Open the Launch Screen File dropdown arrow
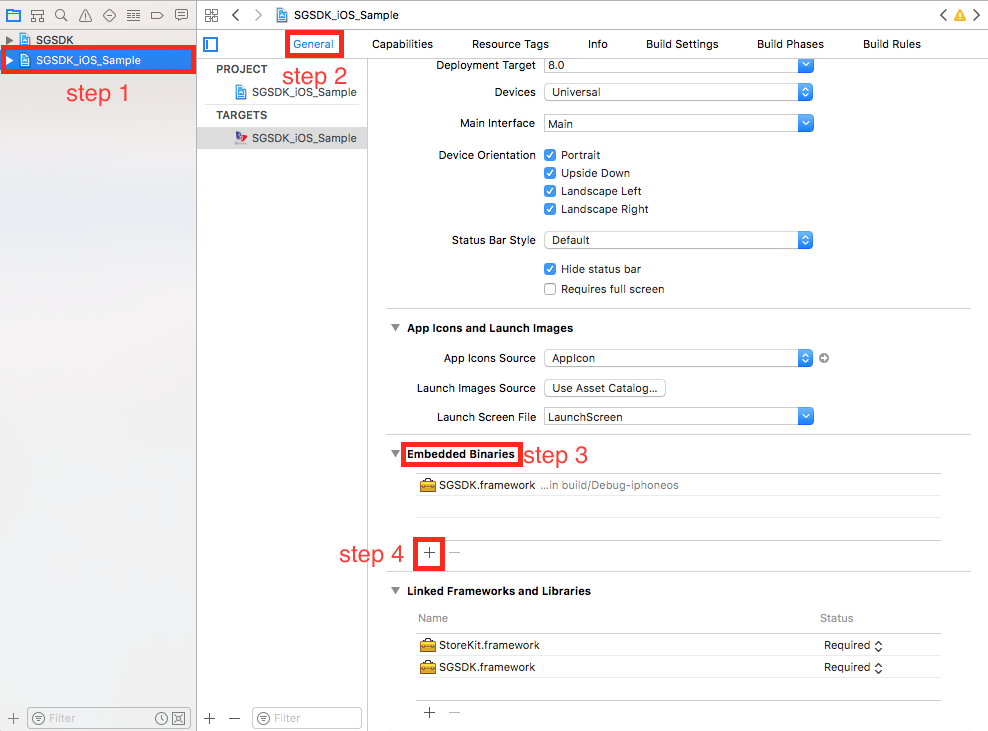 [805, 417]
